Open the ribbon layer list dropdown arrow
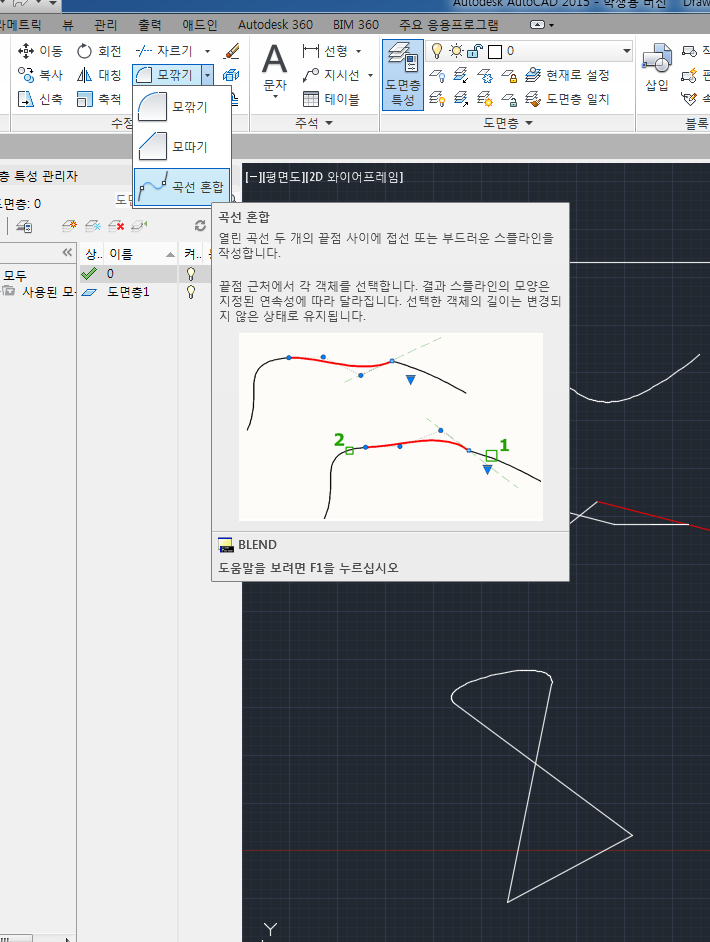 pyautogui.click(x=627, y=51)
